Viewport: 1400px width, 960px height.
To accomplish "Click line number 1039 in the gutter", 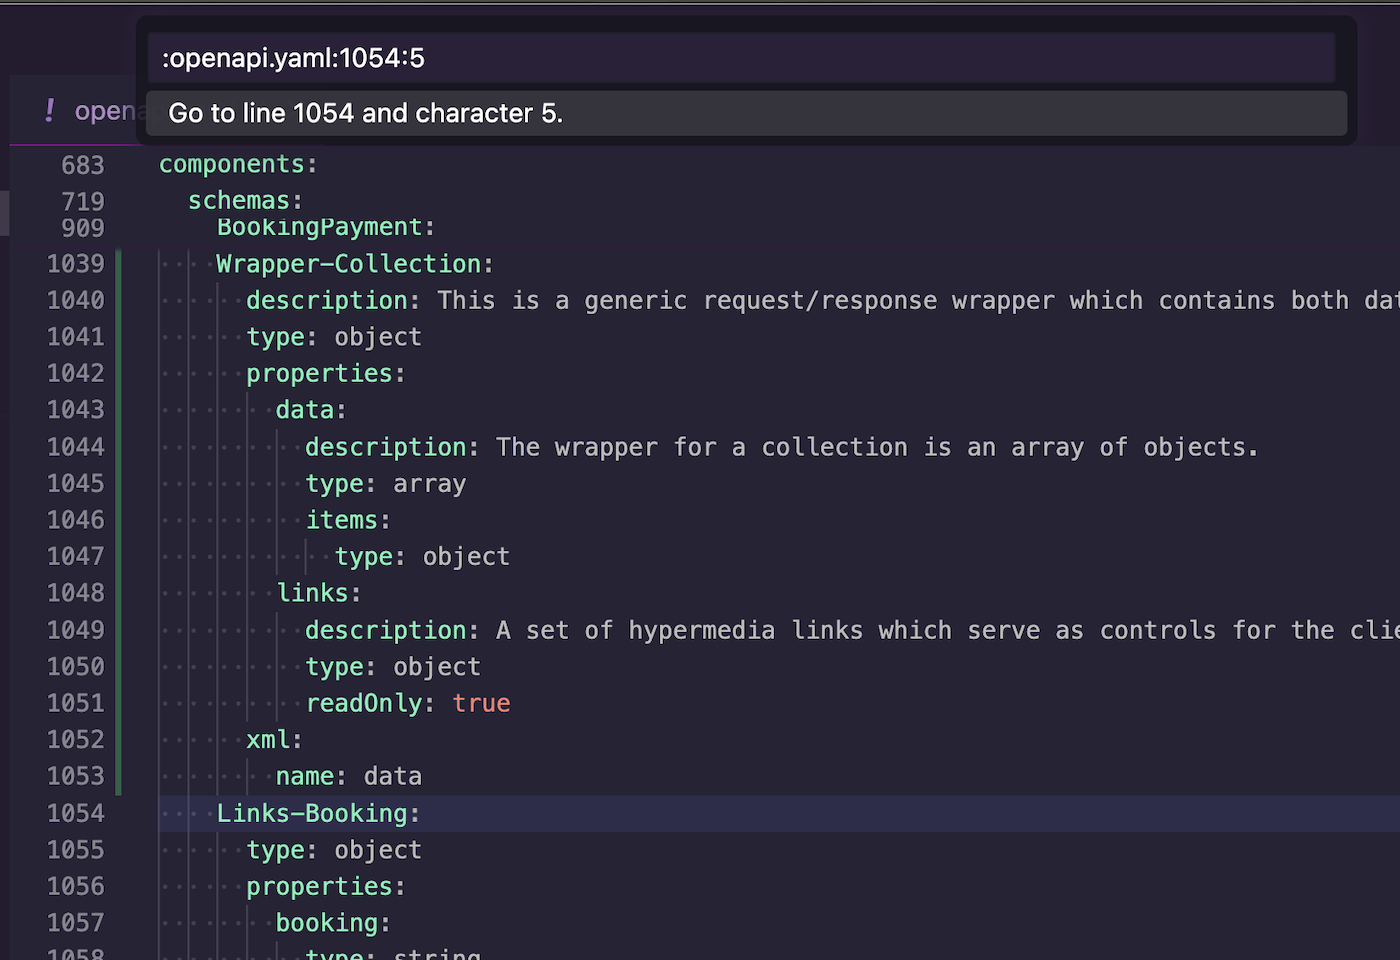I will (76, 264).
